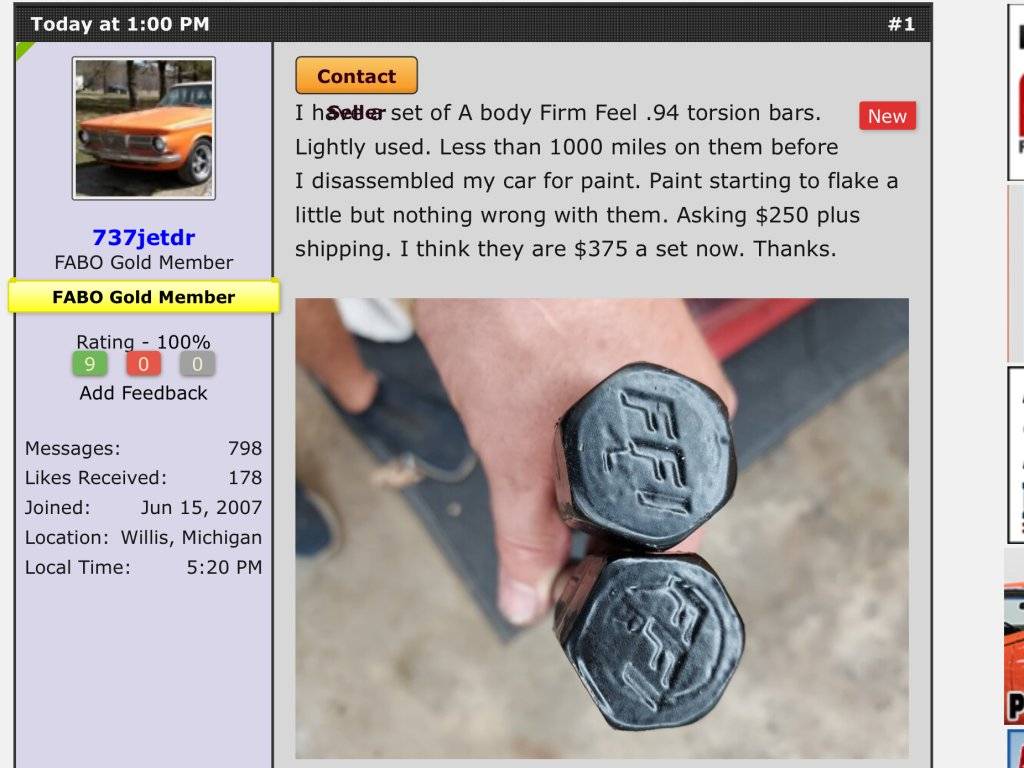Viewport: 1024px width, 768px height.
Task: Click the Messages count 798
Action: click(x=245, y=448)
